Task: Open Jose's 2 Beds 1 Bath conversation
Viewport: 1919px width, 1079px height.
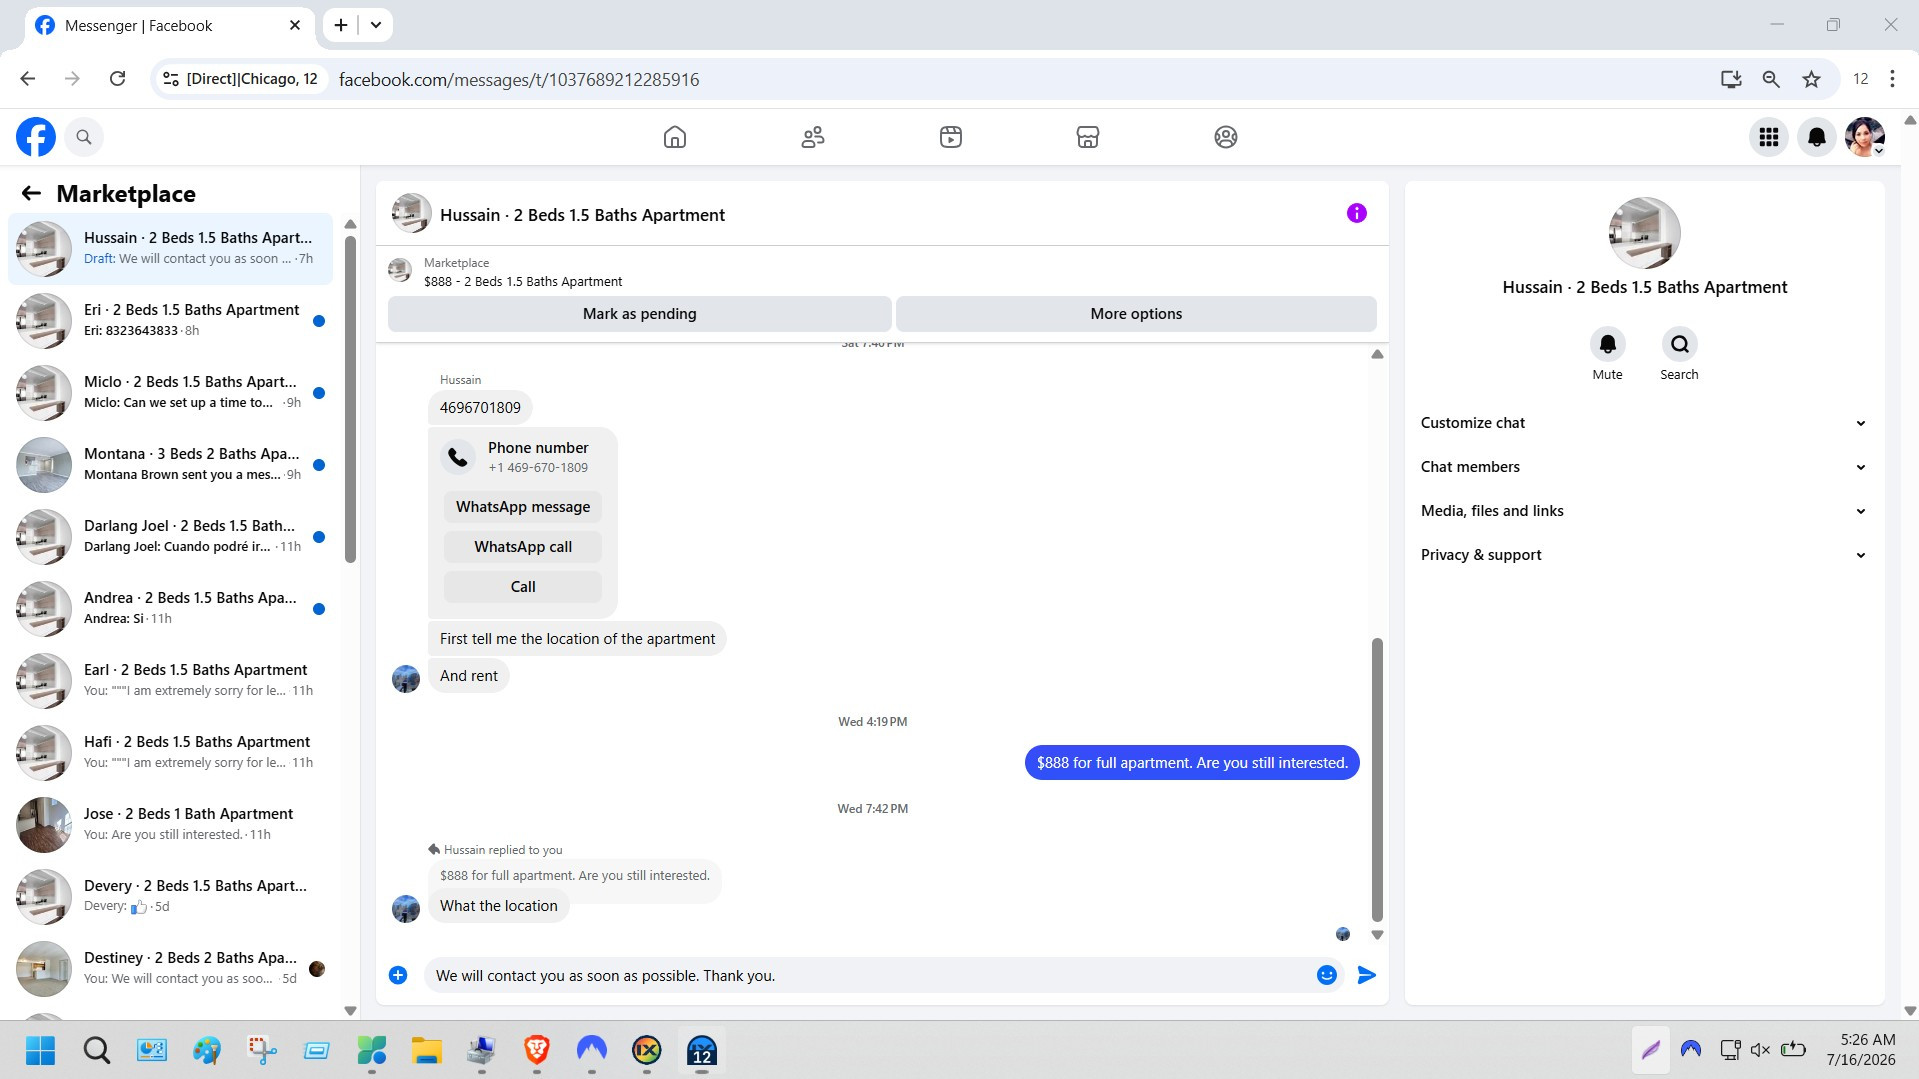Action: click(171, 824)
